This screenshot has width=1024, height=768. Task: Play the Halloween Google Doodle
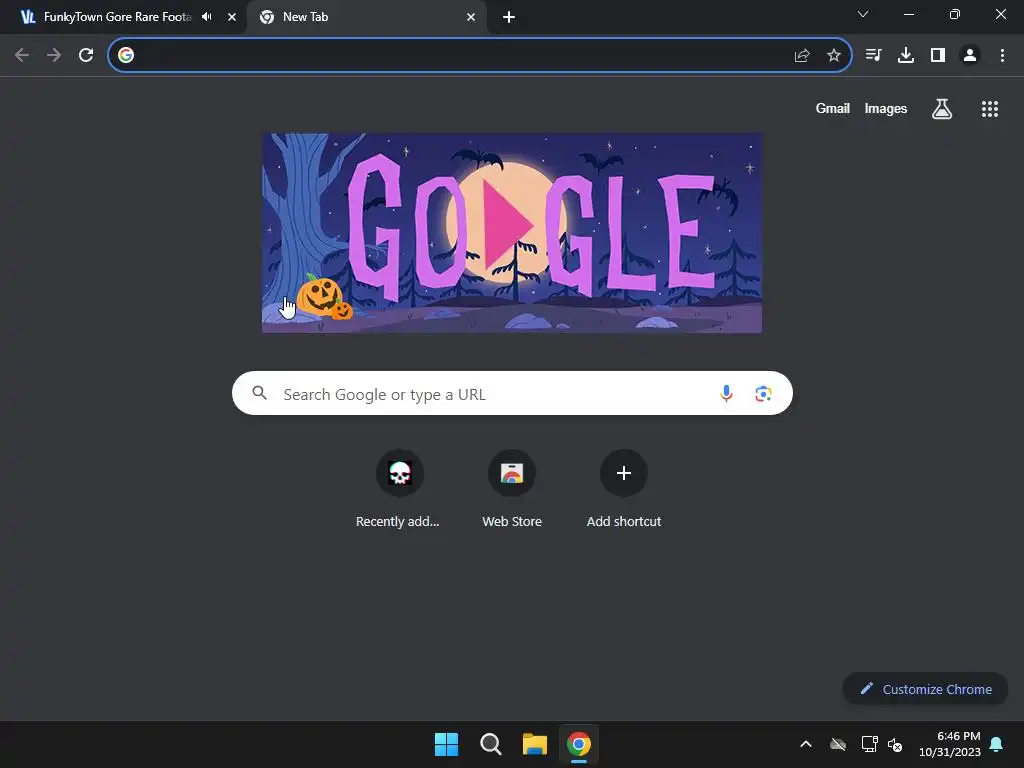[x=508, y=224]
